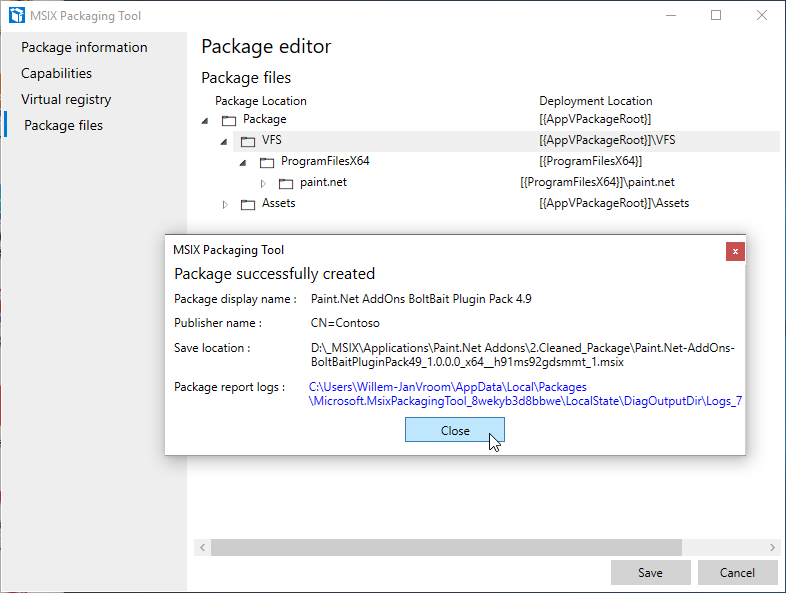Open the Virtual registry section
Viewport: 786px width, 593px height.
[66, 99]
